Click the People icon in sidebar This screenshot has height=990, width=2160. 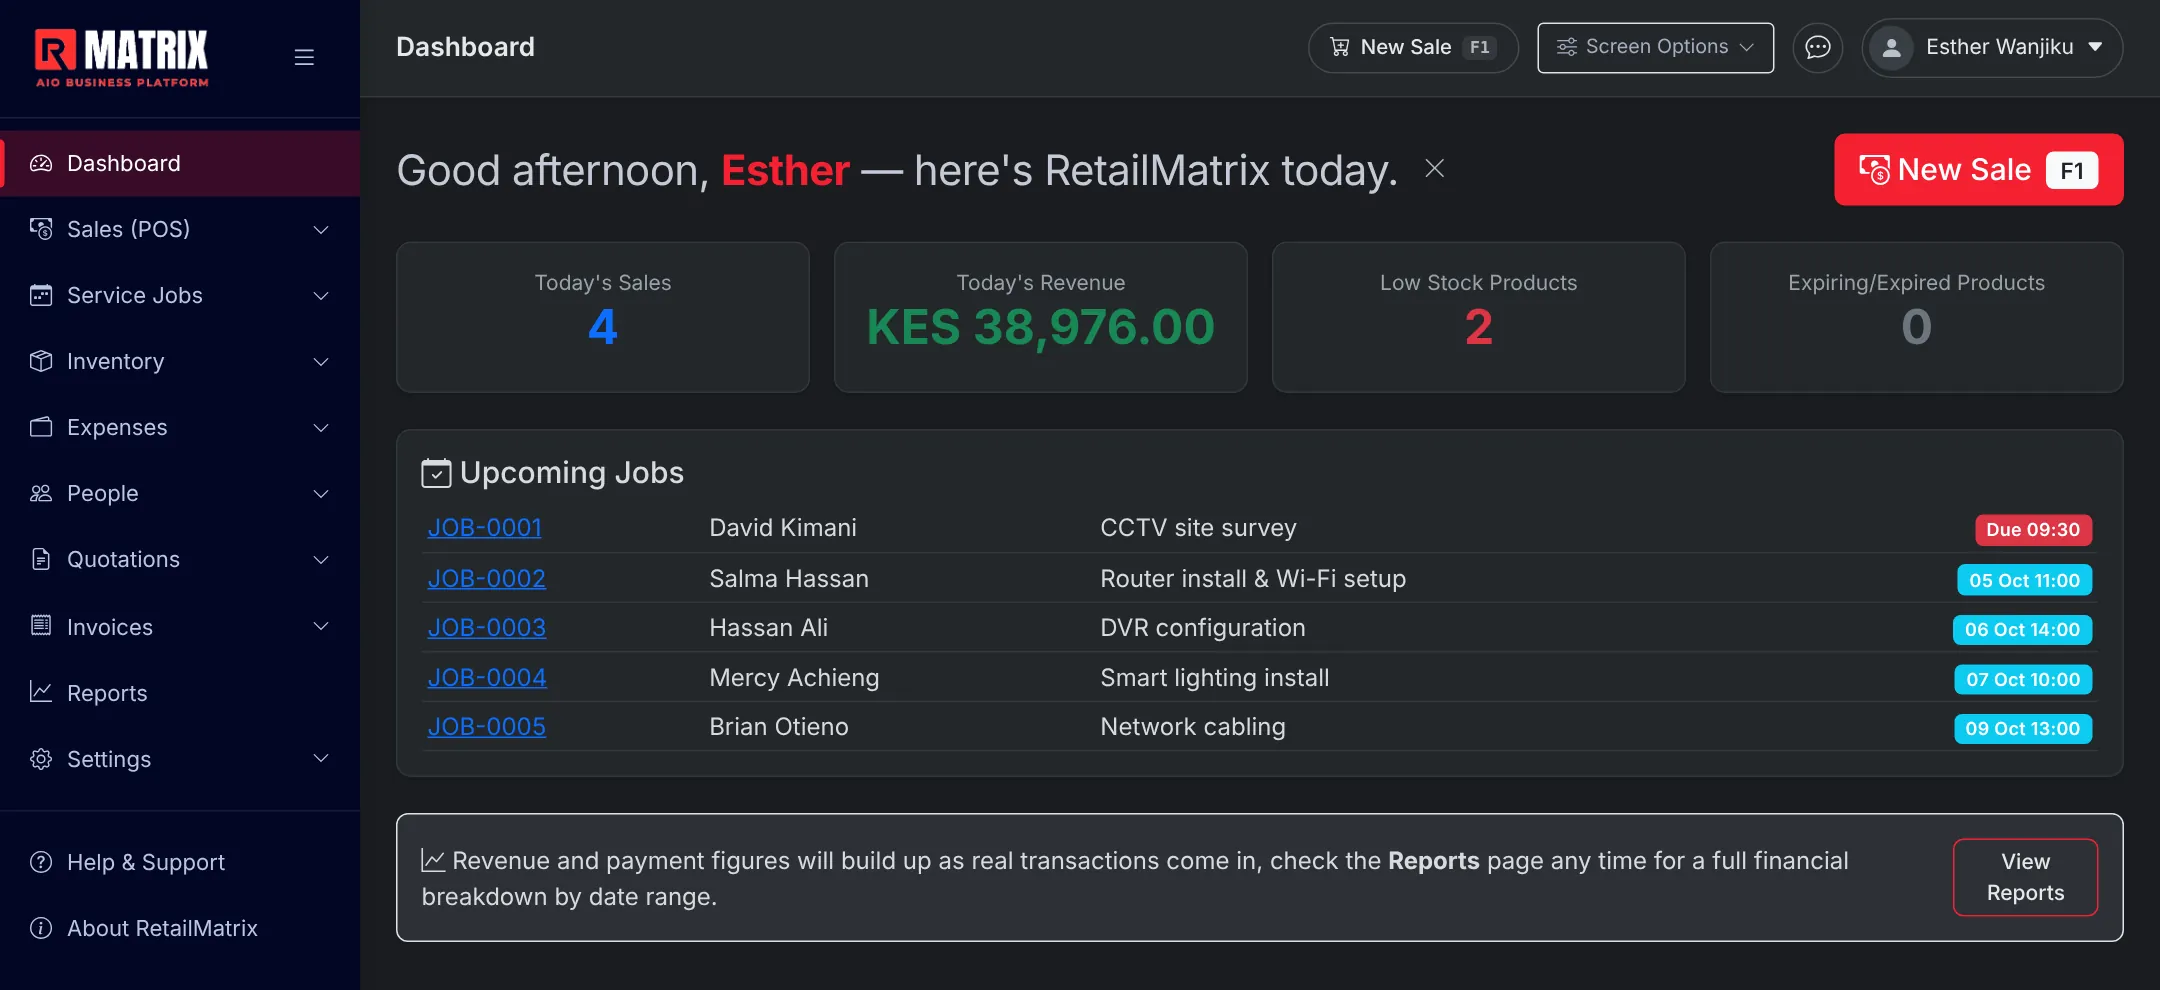41,493
